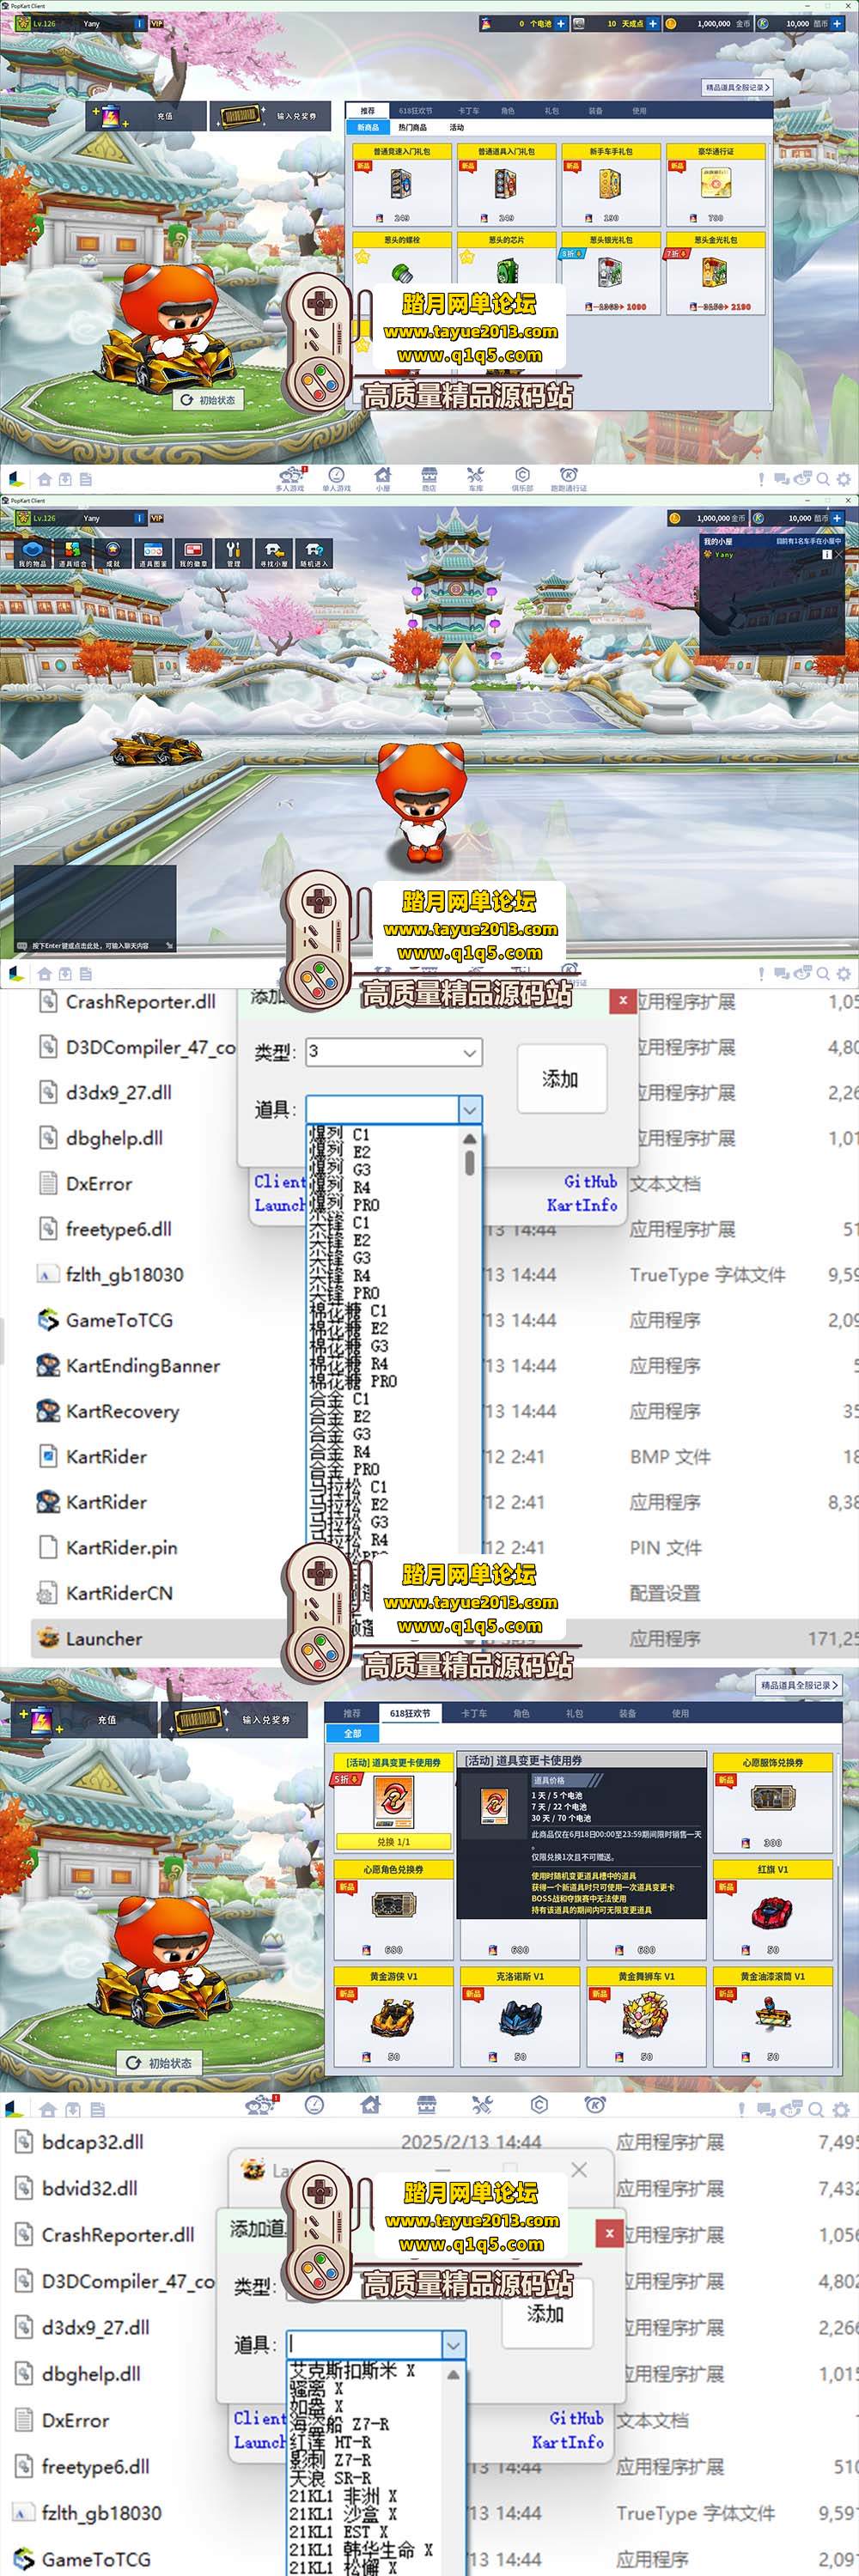Select the 热门商品 sub-tab
859x2576 pixels.
[x=412, y=128]
